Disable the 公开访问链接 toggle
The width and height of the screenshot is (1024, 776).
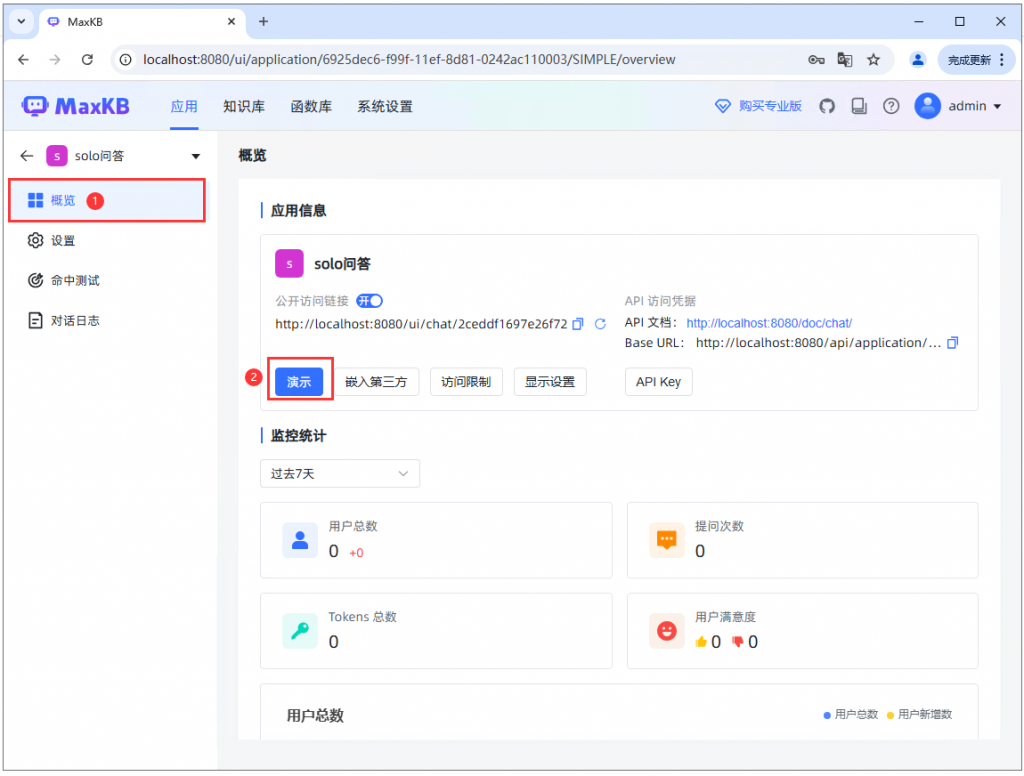(x=368, y=300)
